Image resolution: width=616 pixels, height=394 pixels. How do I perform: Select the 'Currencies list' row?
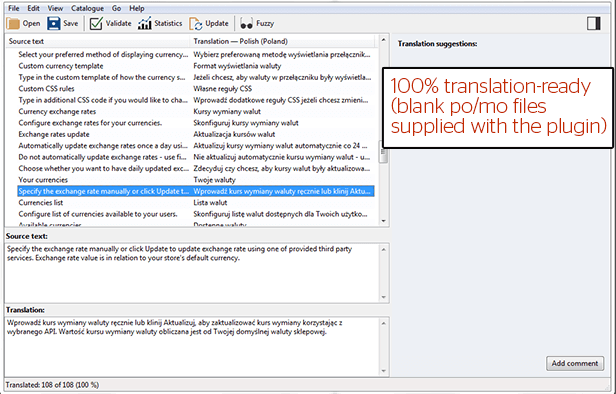click(196, 203)
